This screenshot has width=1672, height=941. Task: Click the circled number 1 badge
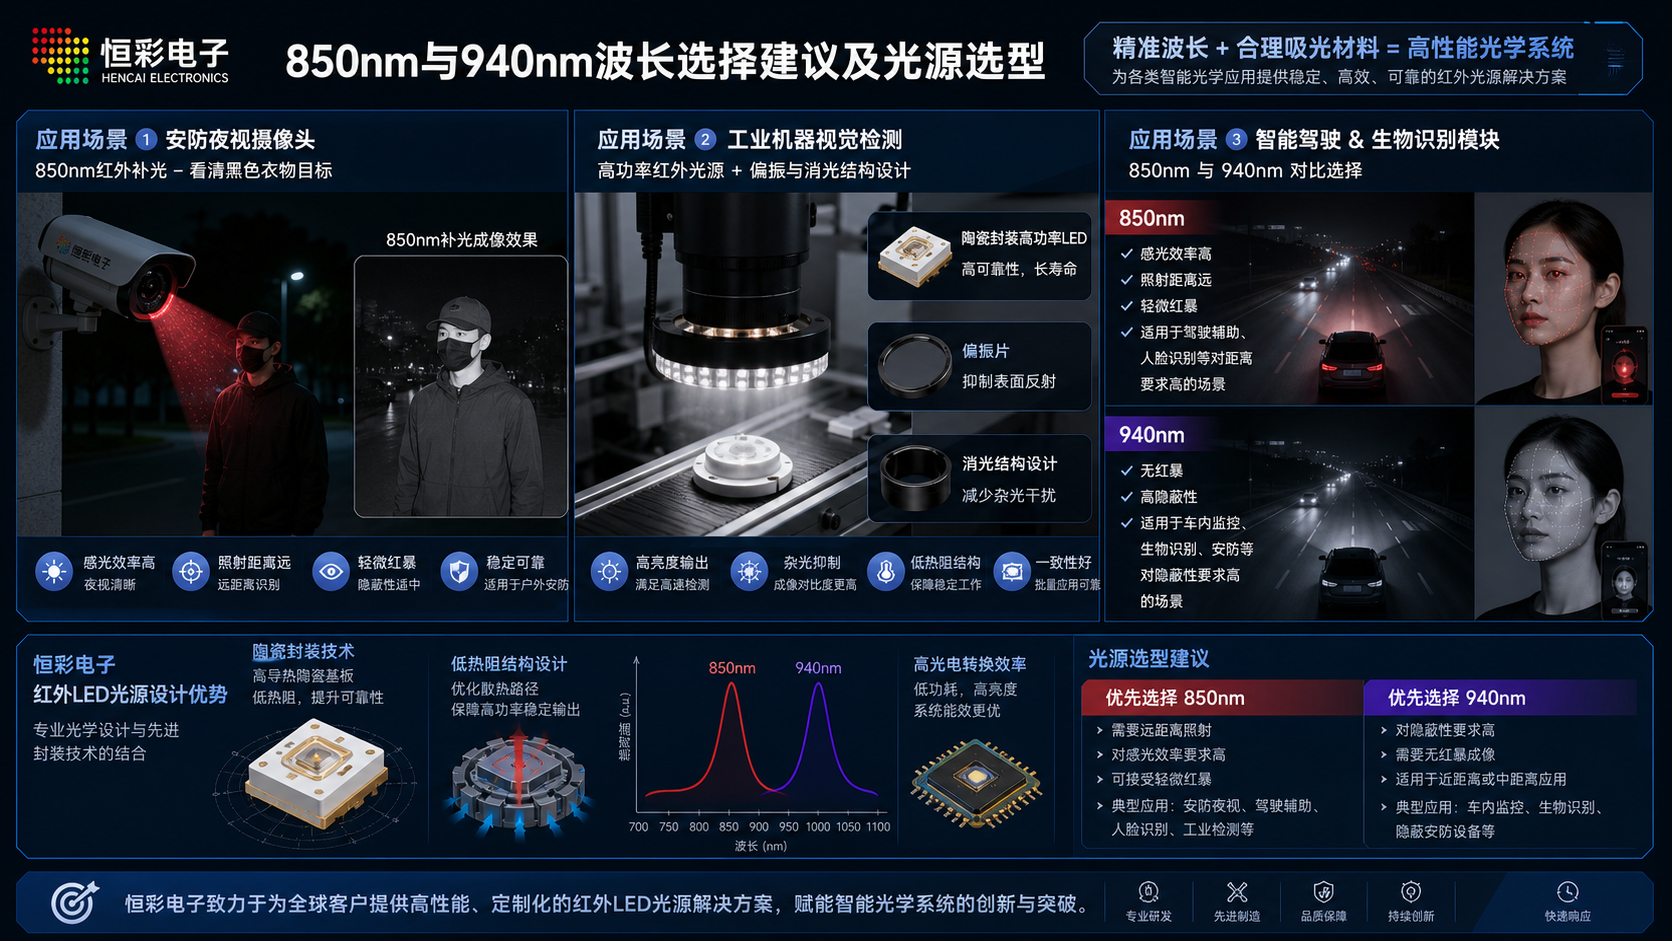click(145, 139)
